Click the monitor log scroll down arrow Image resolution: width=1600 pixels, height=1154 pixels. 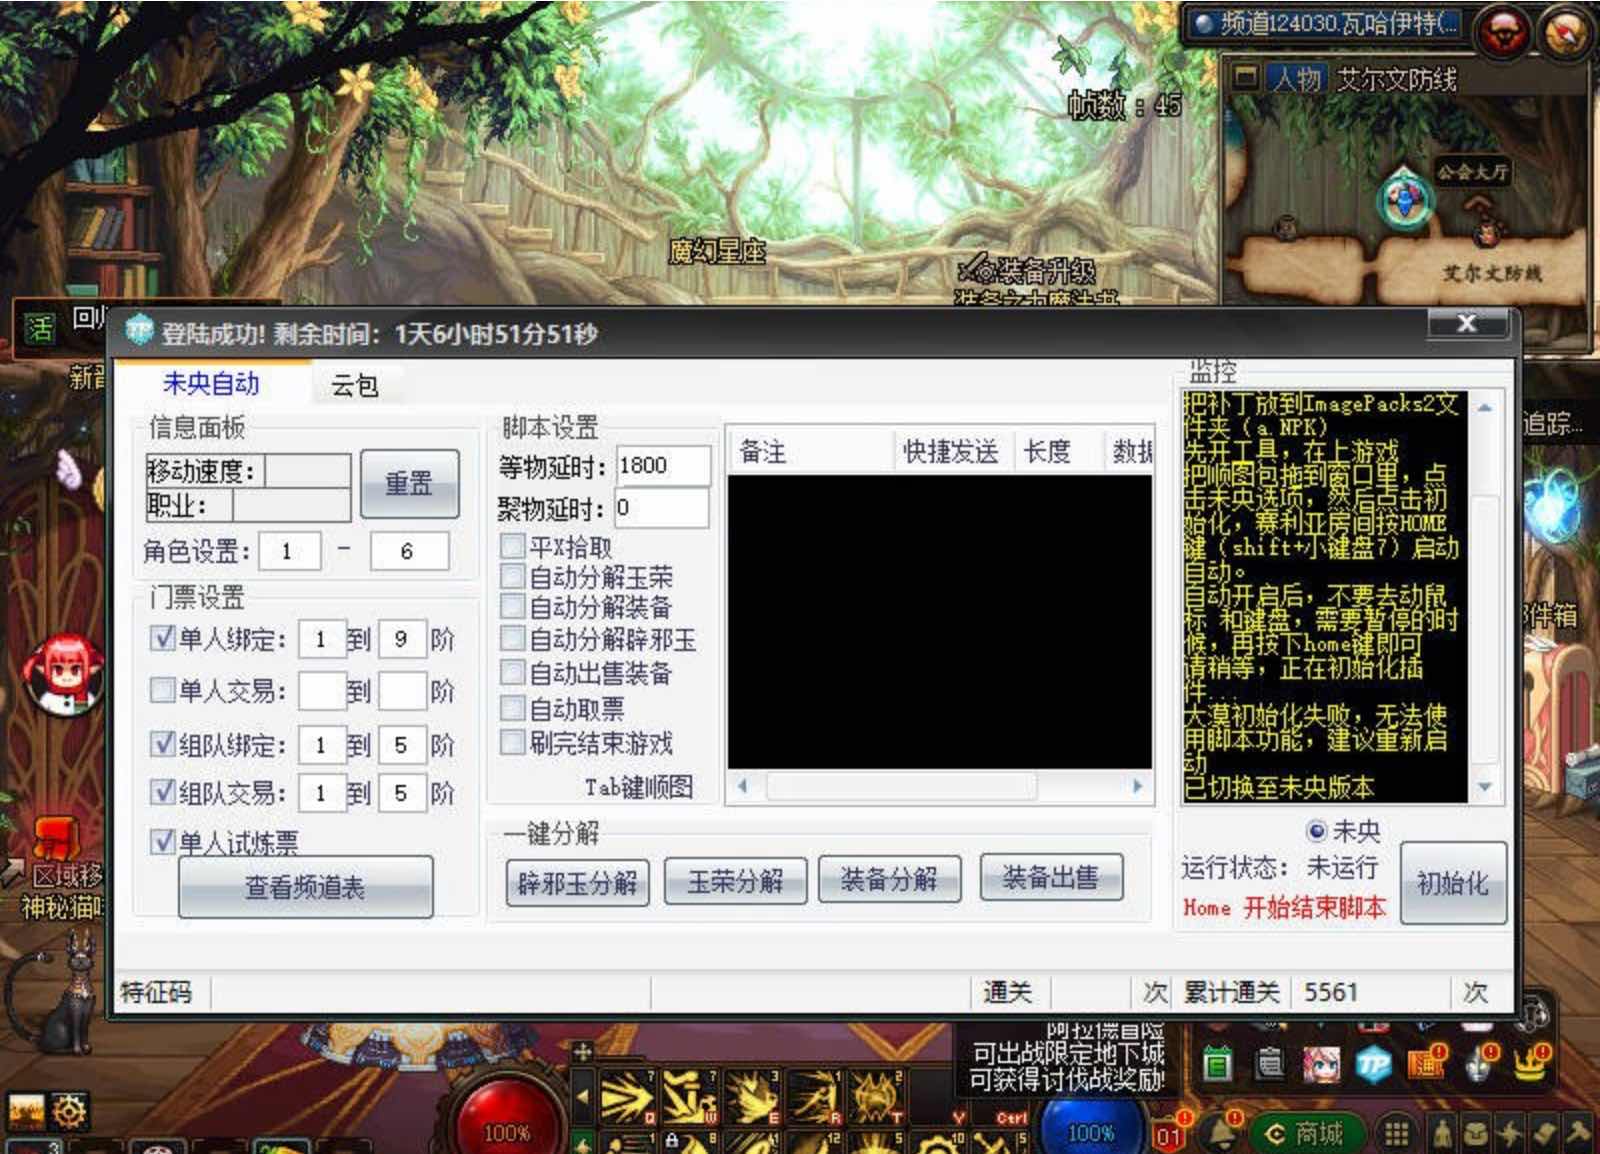pos(1484,787)
